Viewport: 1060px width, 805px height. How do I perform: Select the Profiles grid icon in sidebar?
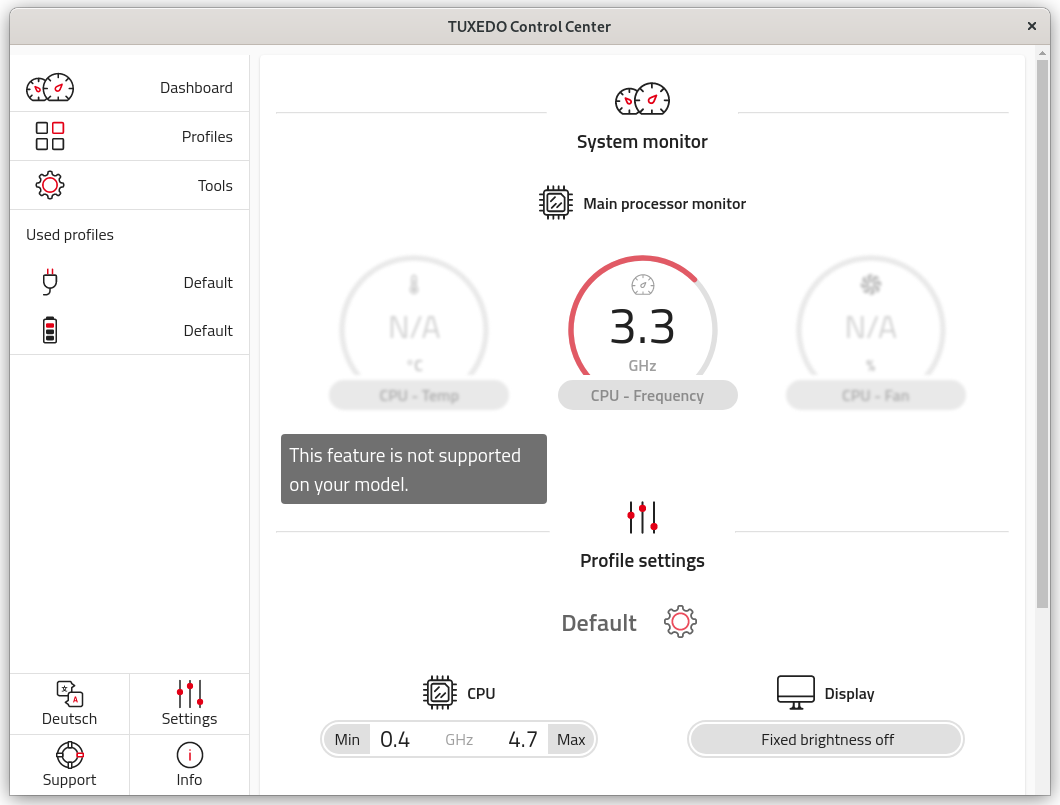point(50,135)
